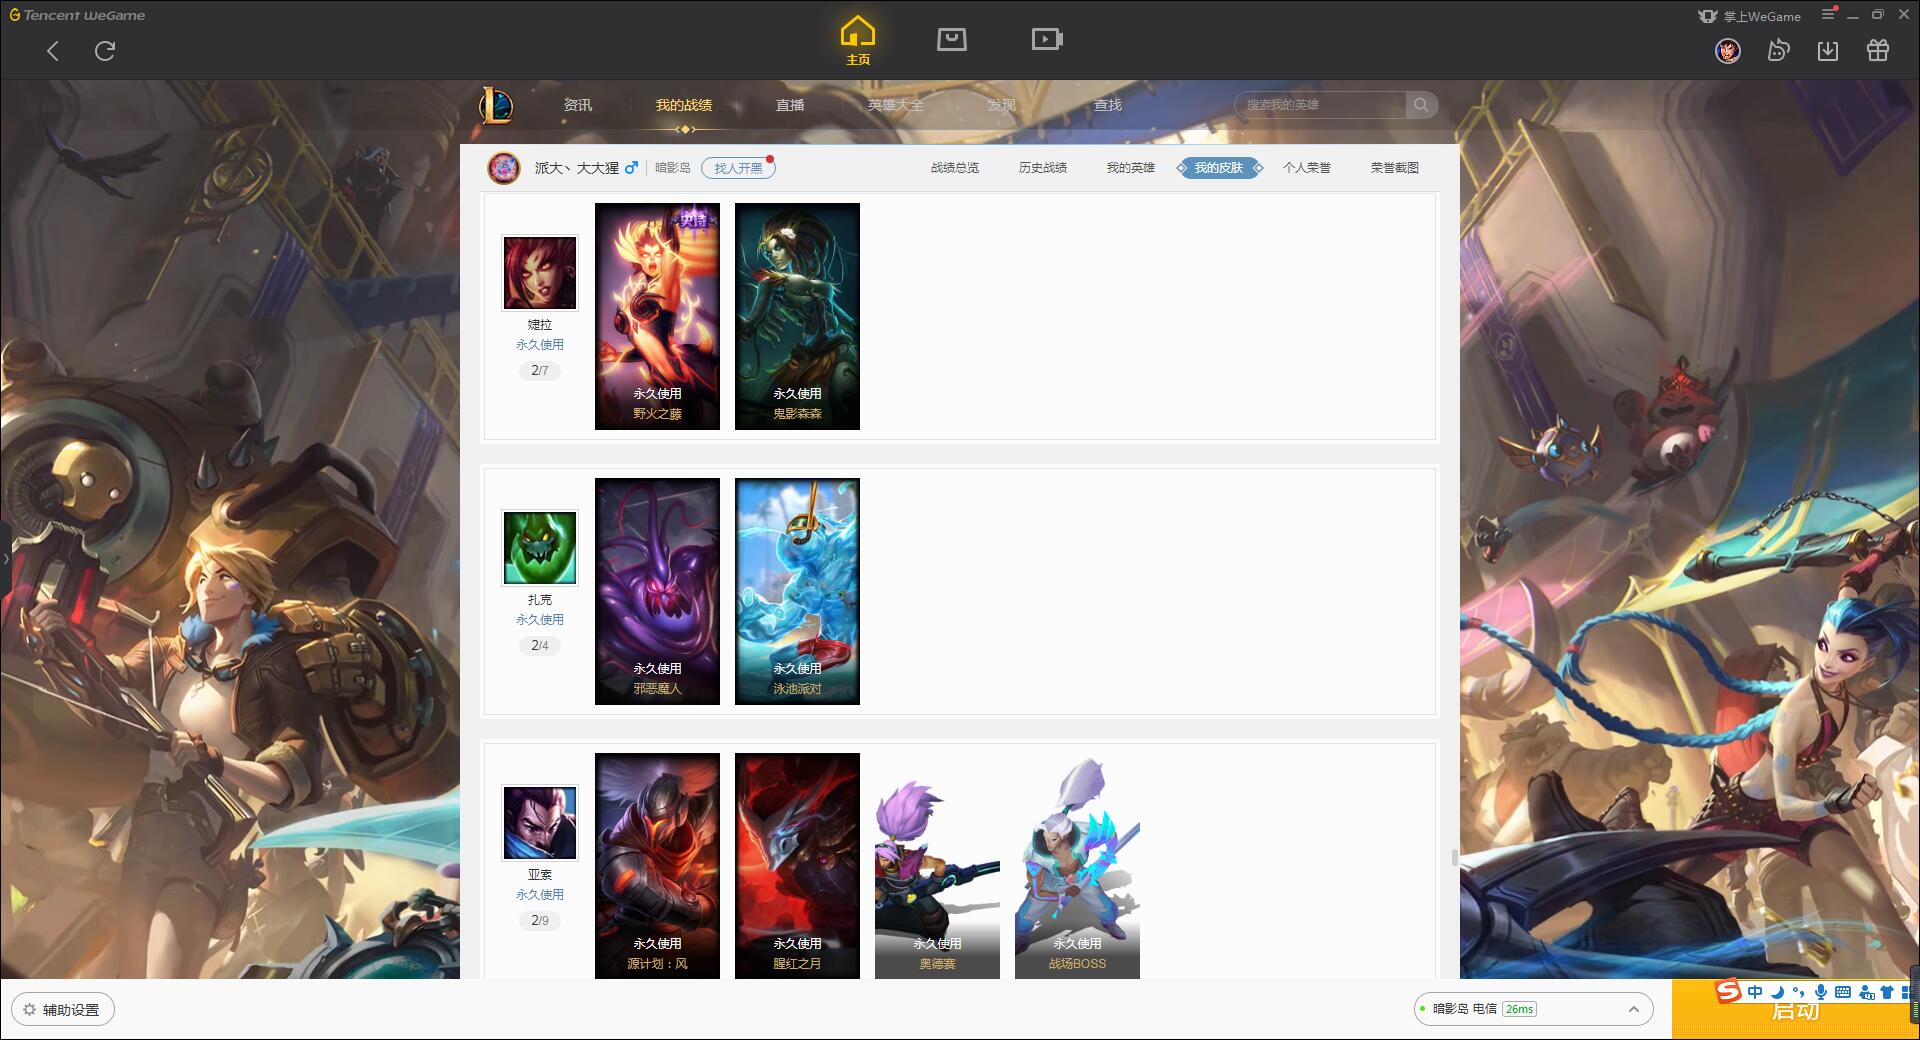Viewport: 1920px width, 1040px height.
Task: Select the 我的皮肤 section
Action: point(1219,168)
